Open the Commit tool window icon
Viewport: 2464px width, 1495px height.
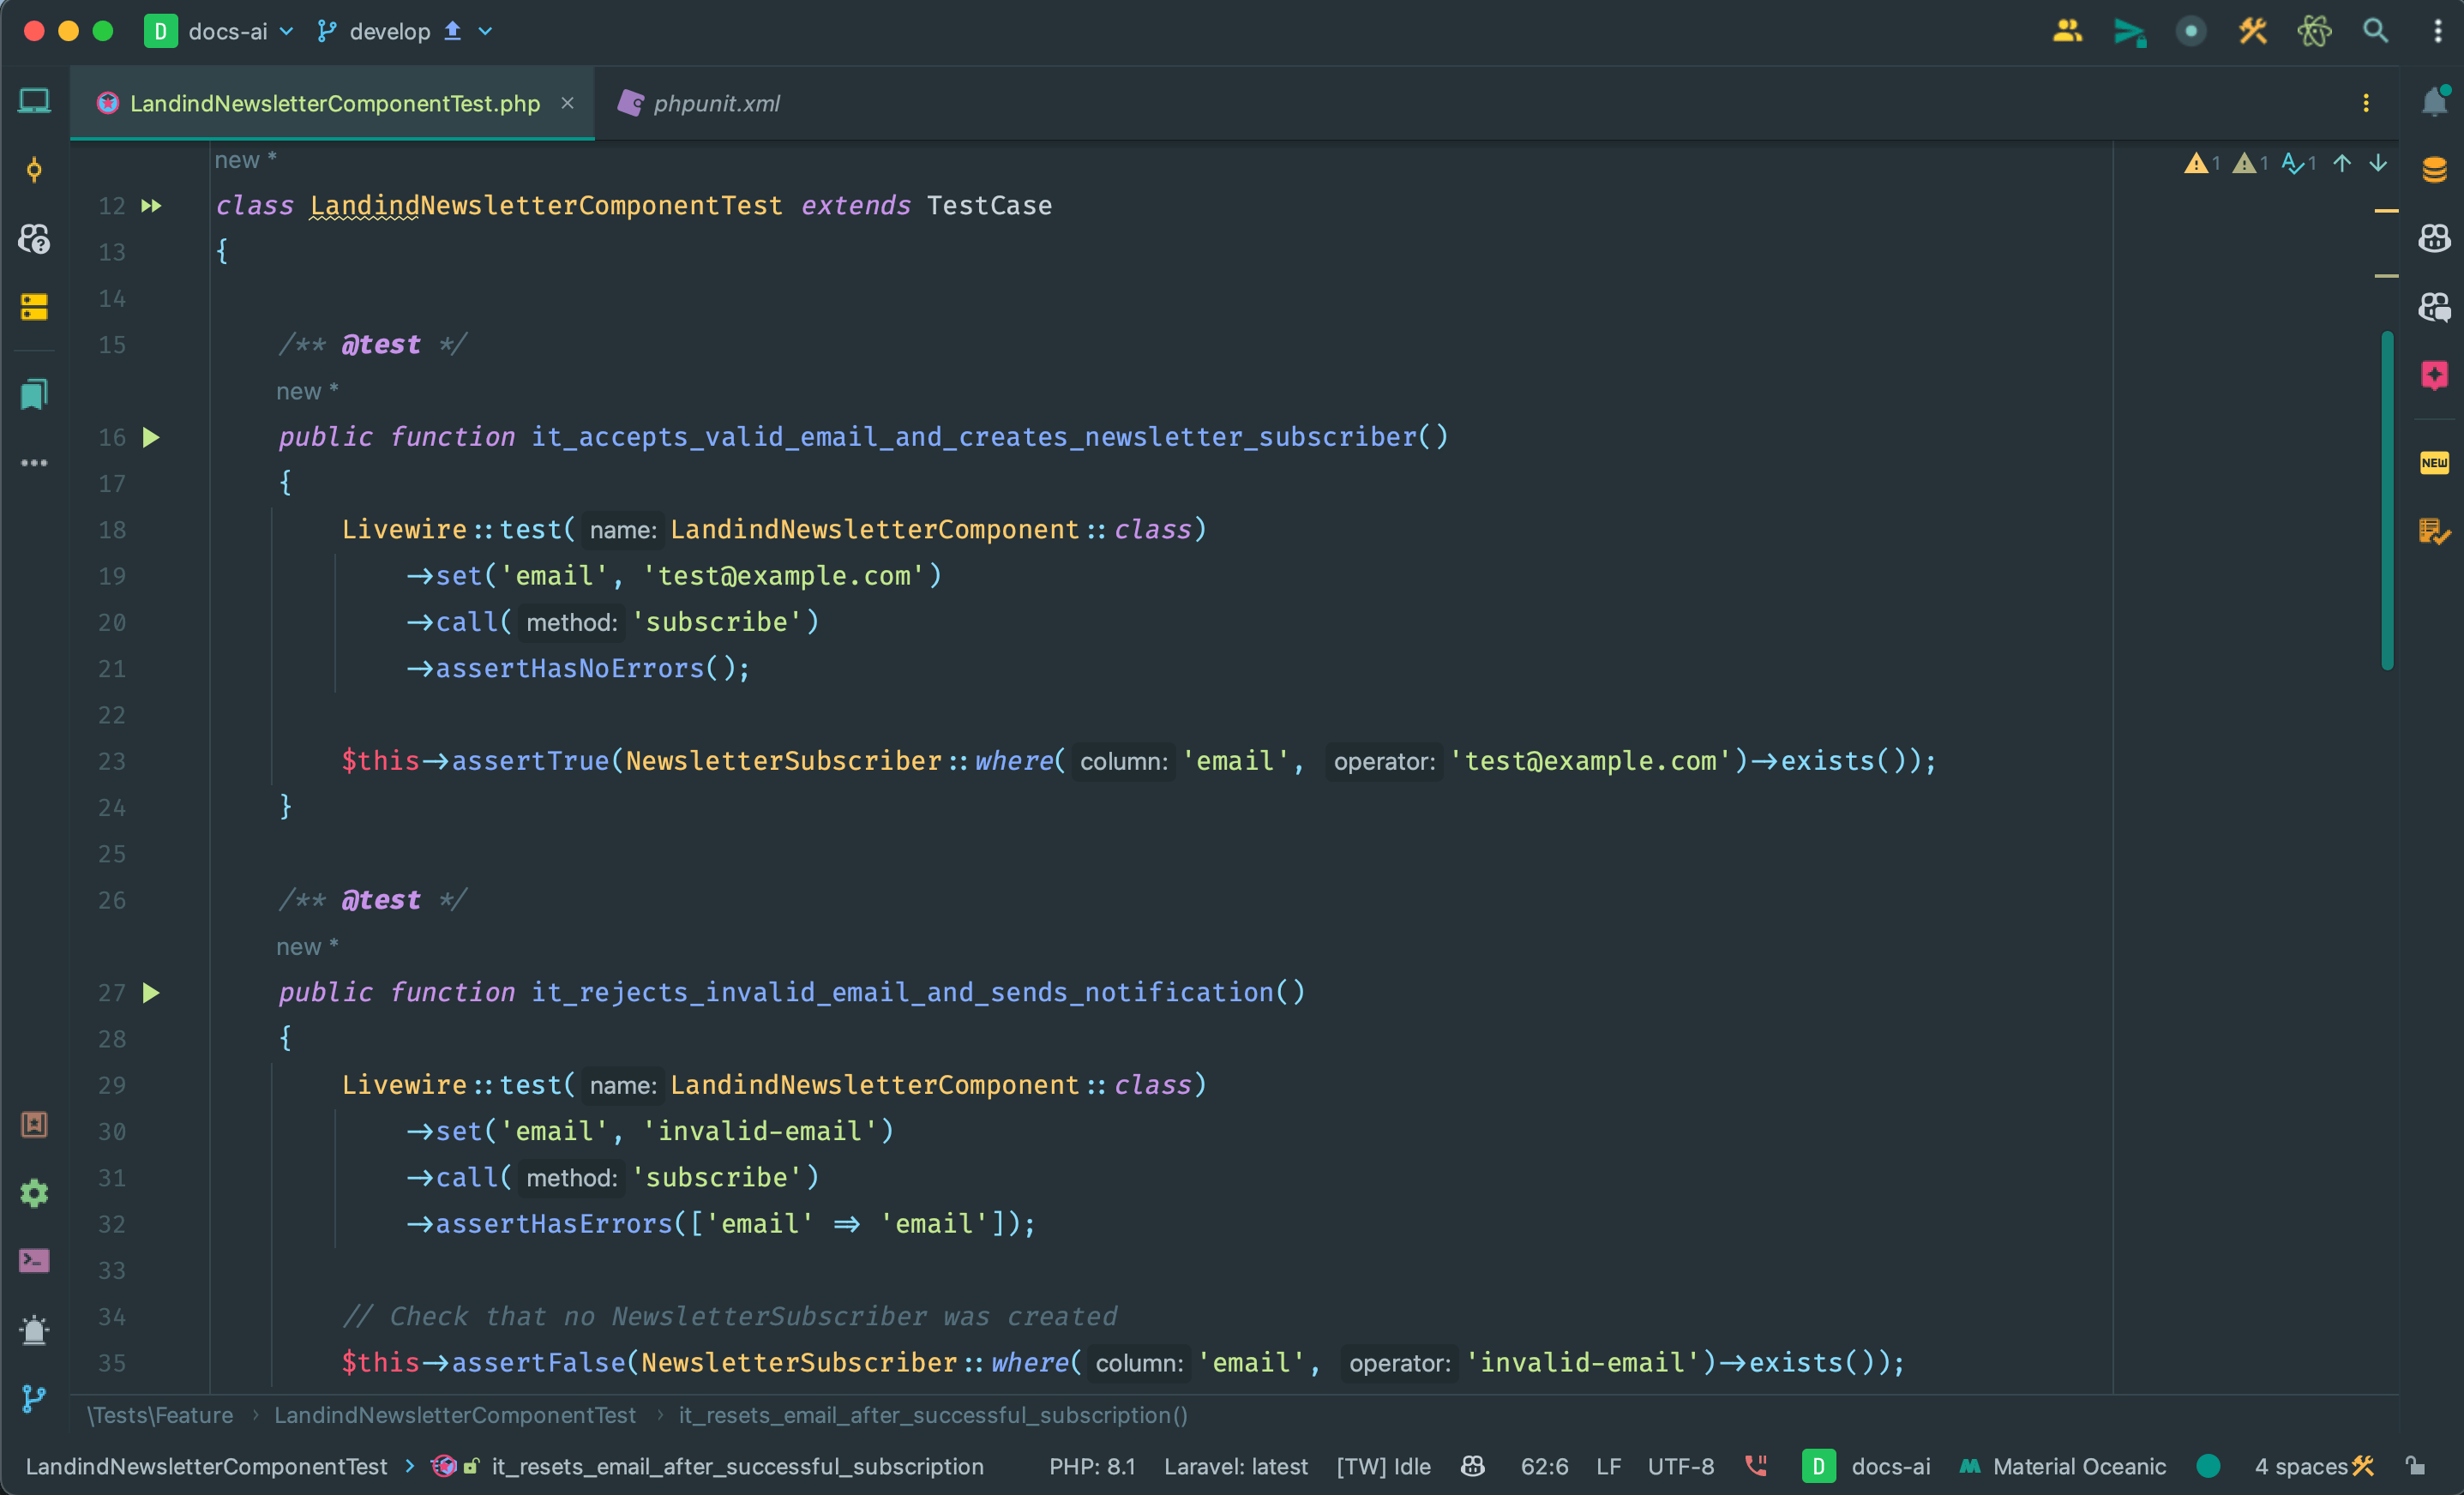pos(34,169)
